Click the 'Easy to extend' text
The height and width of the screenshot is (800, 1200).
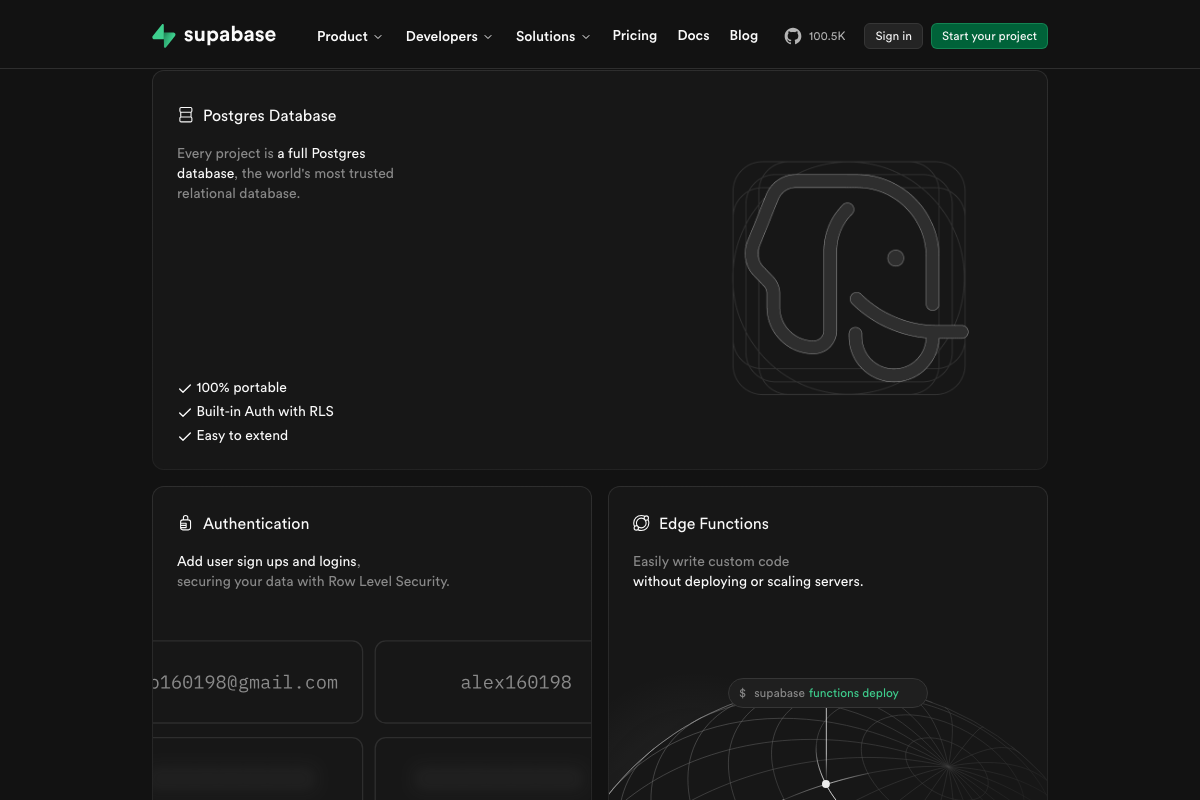(242, 435)
